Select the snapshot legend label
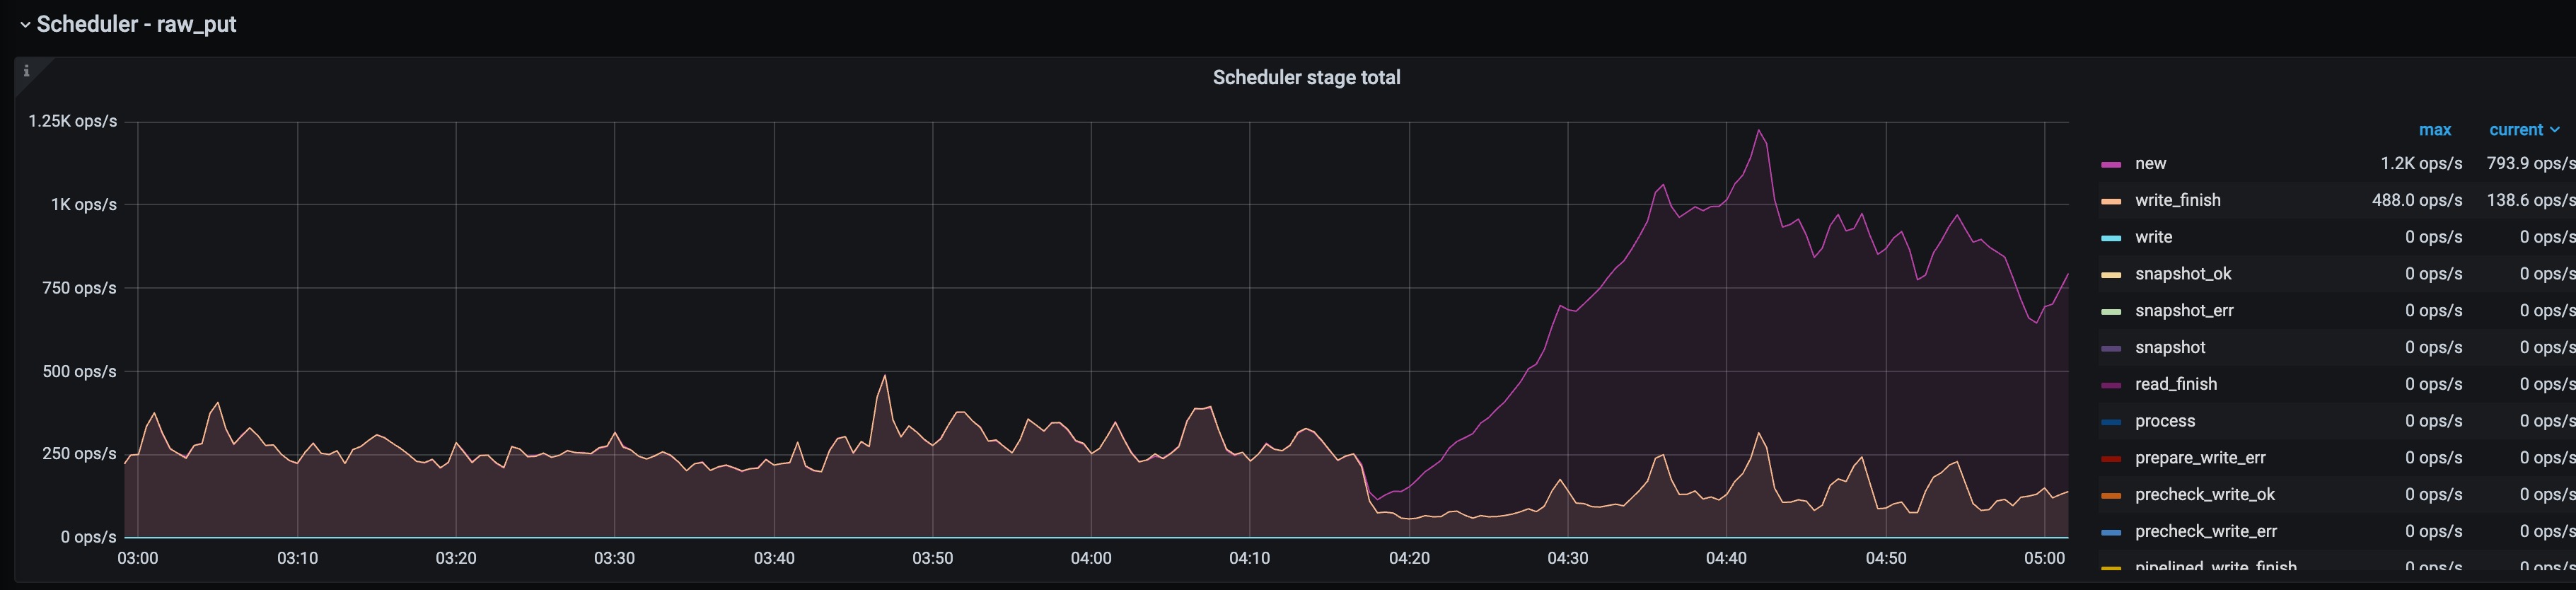 point(2170,347)
